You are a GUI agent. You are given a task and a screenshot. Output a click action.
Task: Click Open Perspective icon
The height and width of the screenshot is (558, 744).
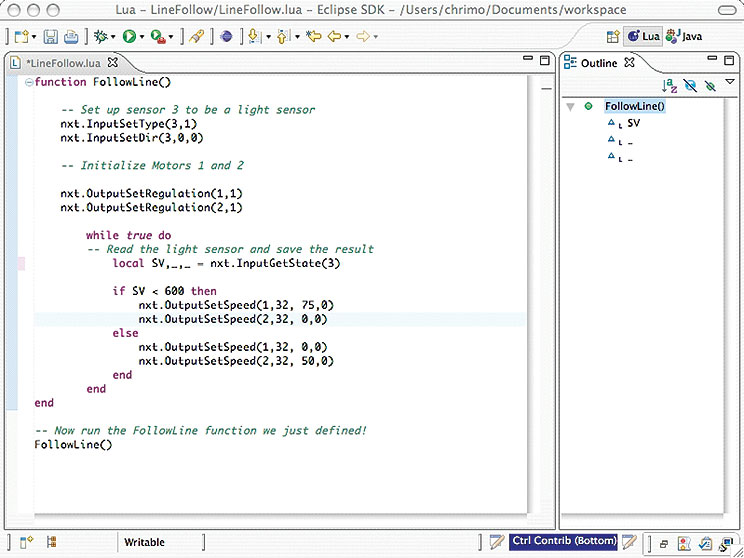611,37
